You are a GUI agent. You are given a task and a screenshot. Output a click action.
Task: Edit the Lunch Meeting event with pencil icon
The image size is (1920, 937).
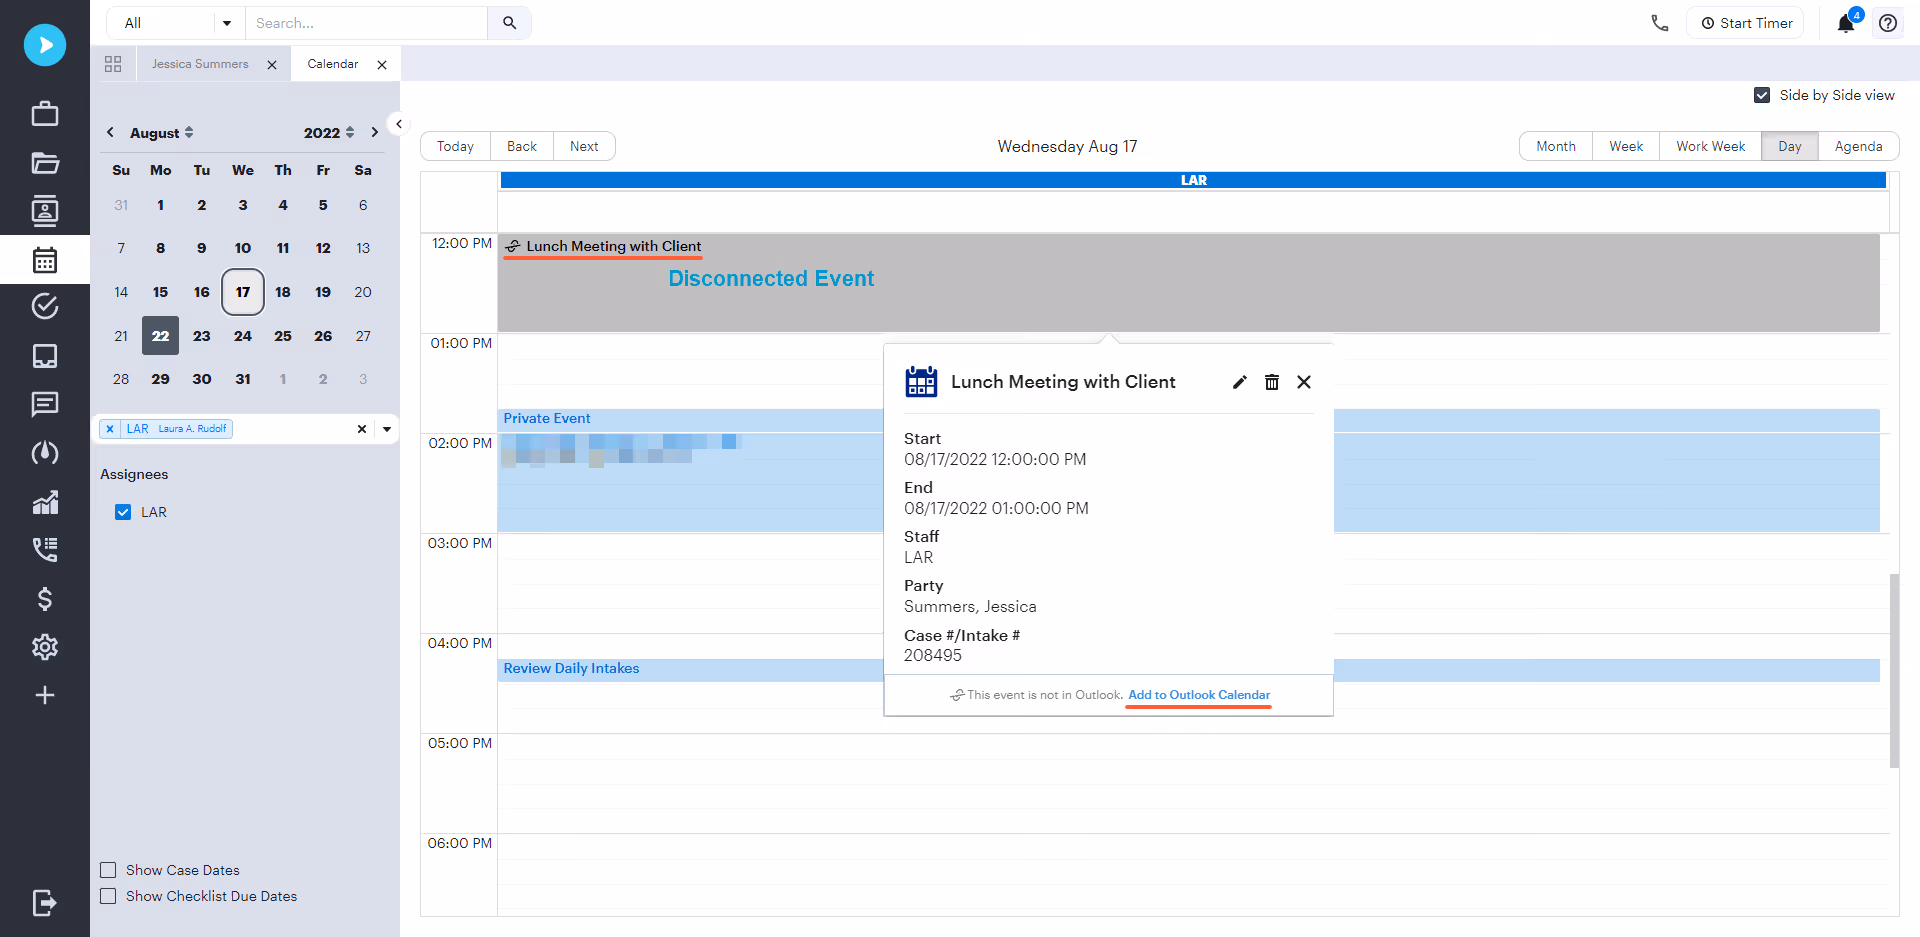(1240, 382)
